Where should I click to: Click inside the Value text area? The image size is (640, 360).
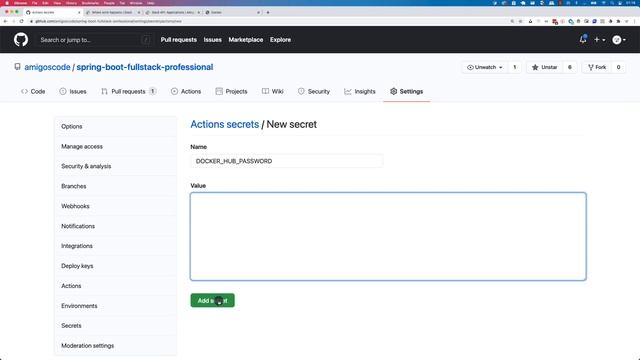coord(388,236)
